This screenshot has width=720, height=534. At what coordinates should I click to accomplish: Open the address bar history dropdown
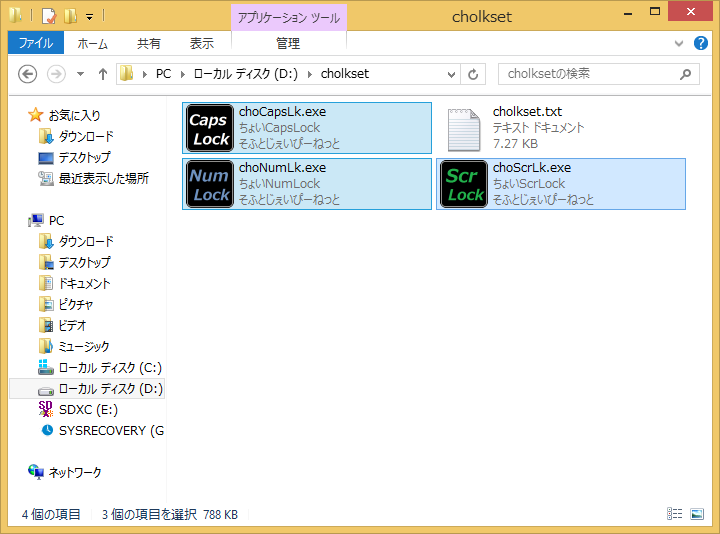452,74
